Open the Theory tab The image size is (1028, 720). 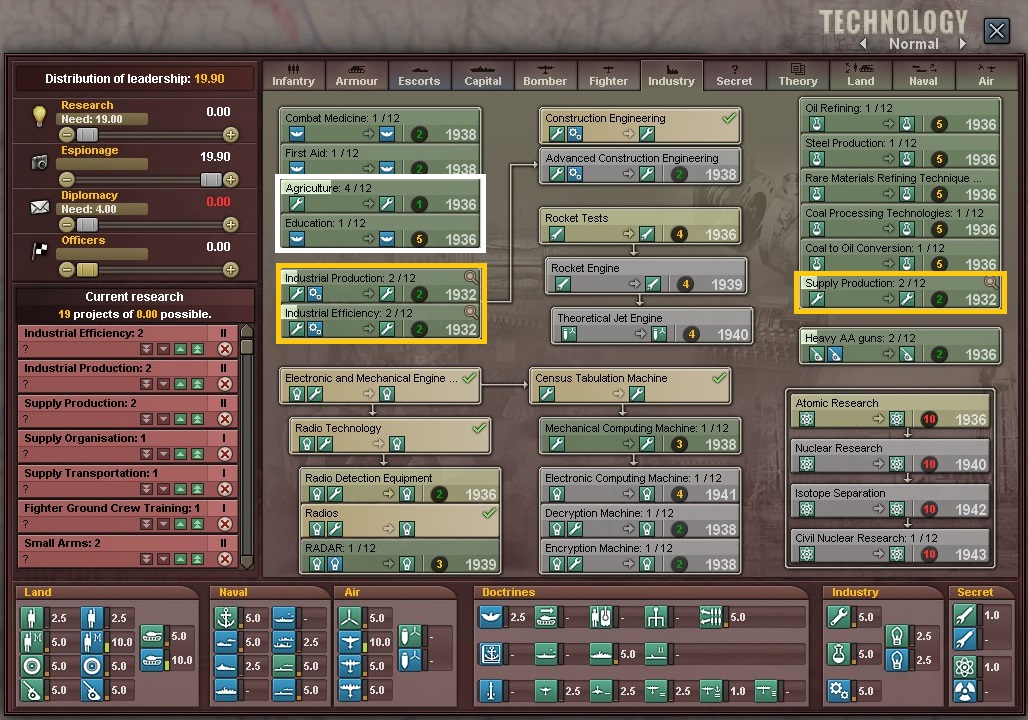[798, 75]
